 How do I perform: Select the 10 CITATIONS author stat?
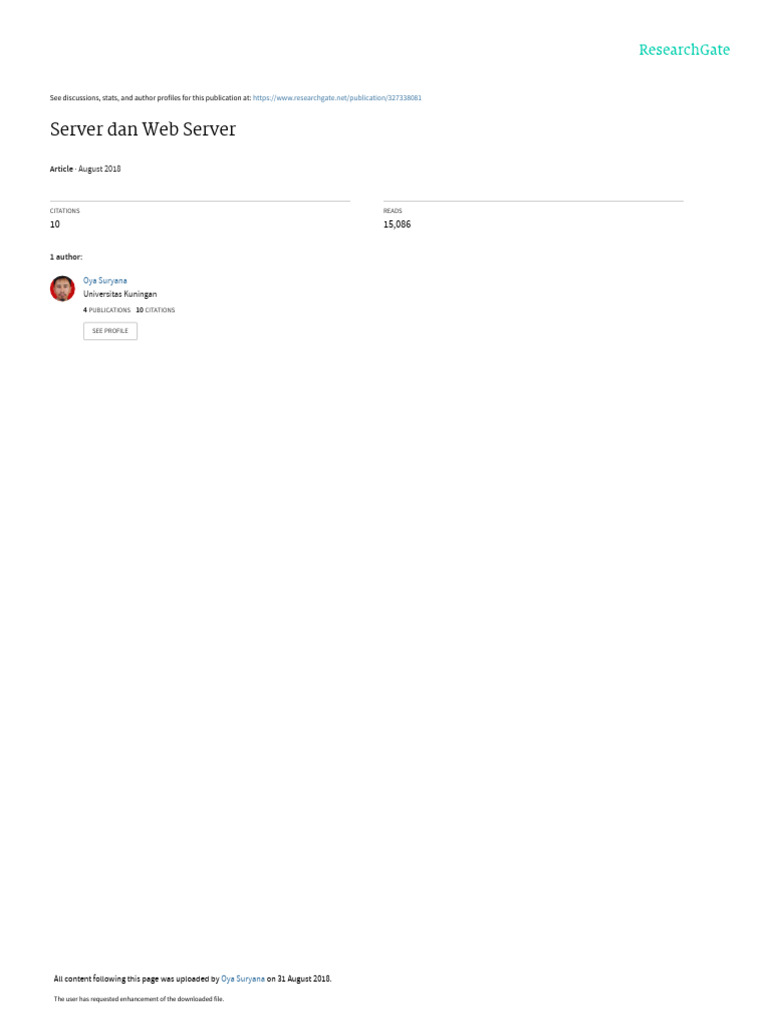[155, 310]
